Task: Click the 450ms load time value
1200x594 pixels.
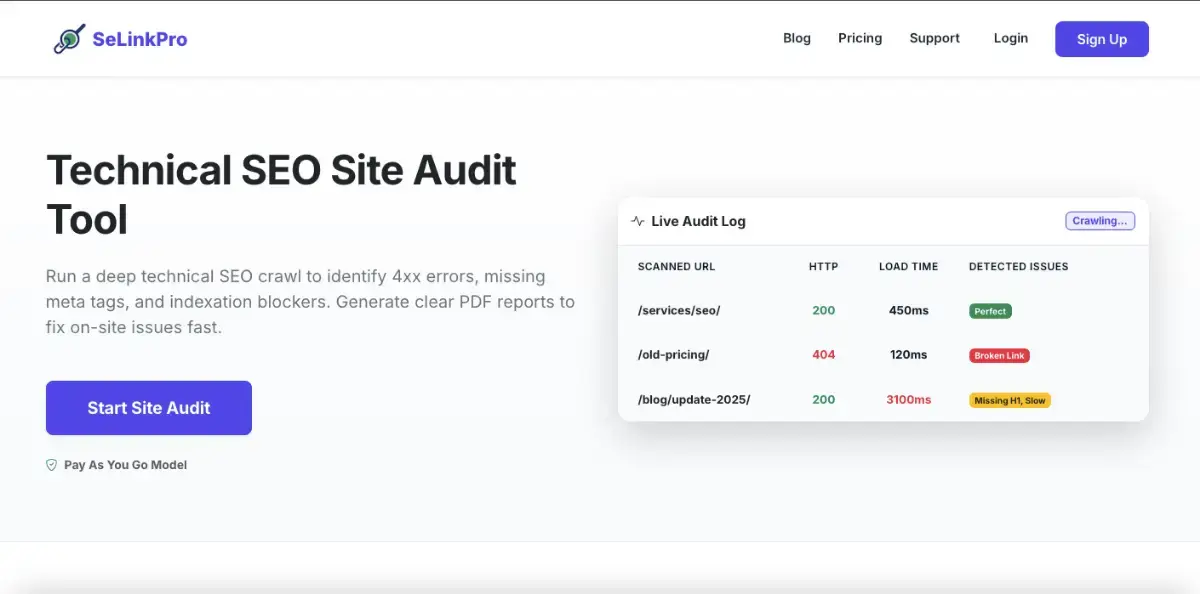Action: (x=908, y=311)
